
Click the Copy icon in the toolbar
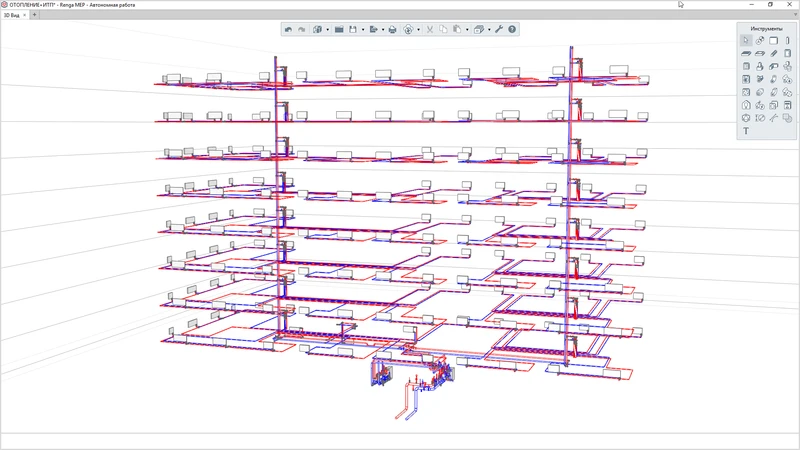click(x=443, y=30)
